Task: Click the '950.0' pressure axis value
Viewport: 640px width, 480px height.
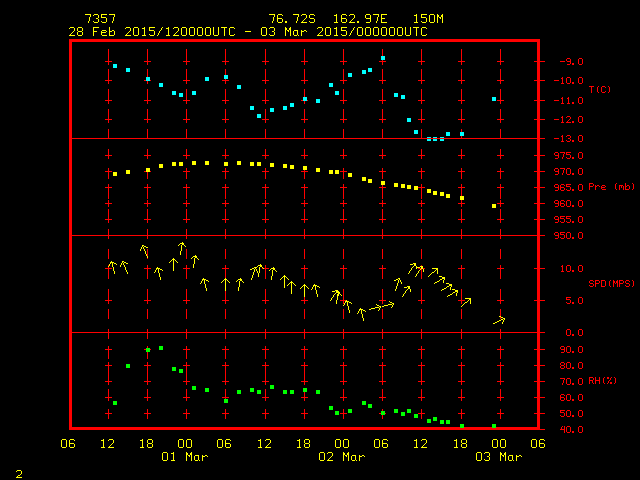Action: 569,236
